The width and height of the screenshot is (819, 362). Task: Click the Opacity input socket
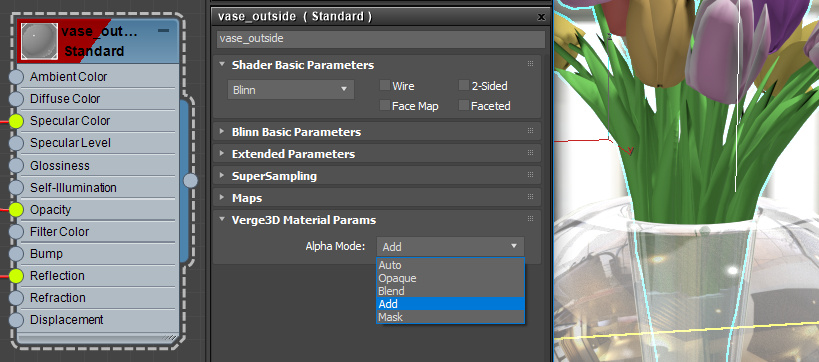[x=17, y=210]
